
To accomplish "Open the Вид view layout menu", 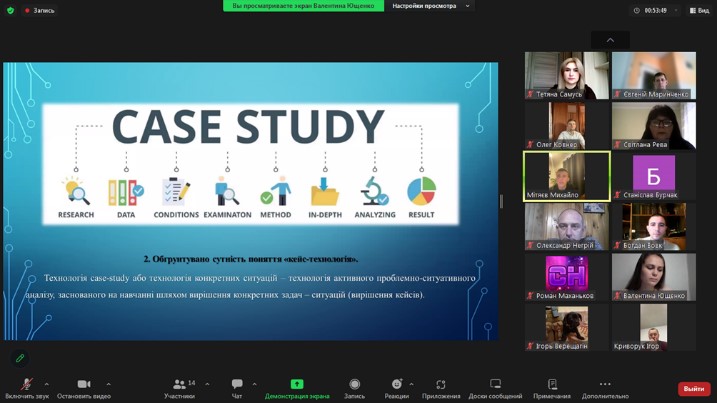I will click(701, 10).
